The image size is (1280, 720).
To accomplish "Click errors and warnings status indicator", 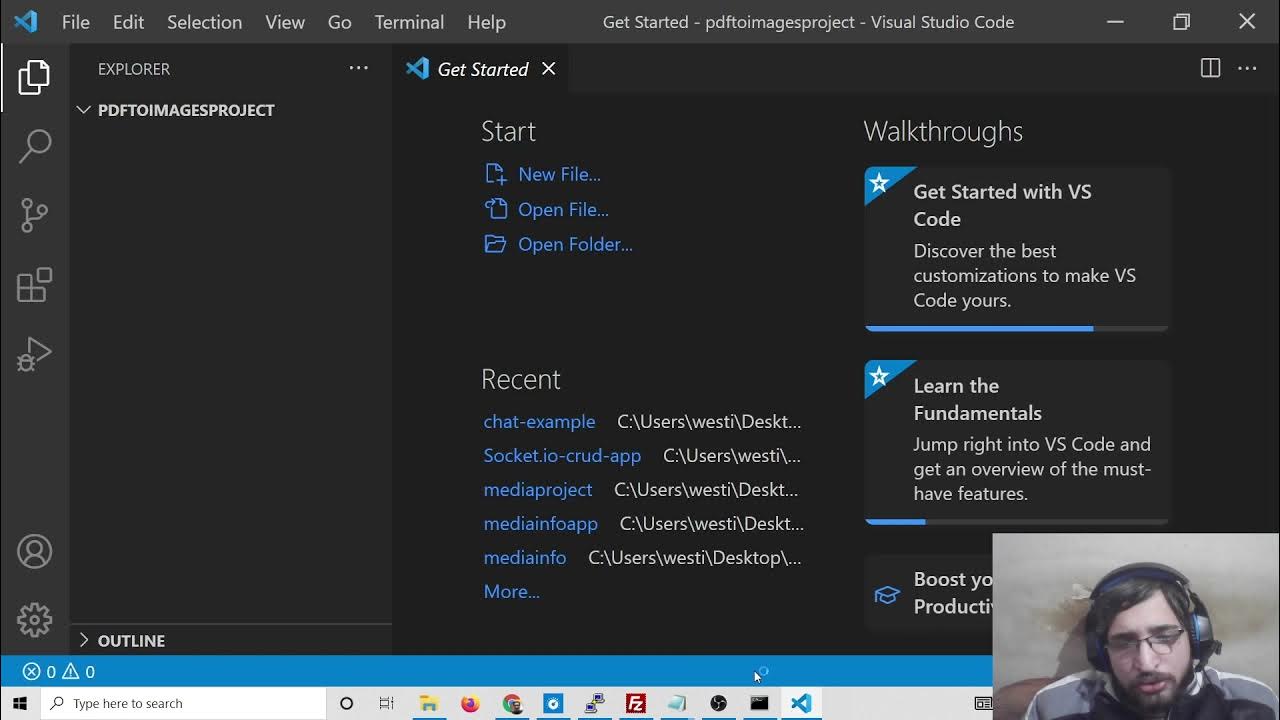I will [x=59, y=672].
